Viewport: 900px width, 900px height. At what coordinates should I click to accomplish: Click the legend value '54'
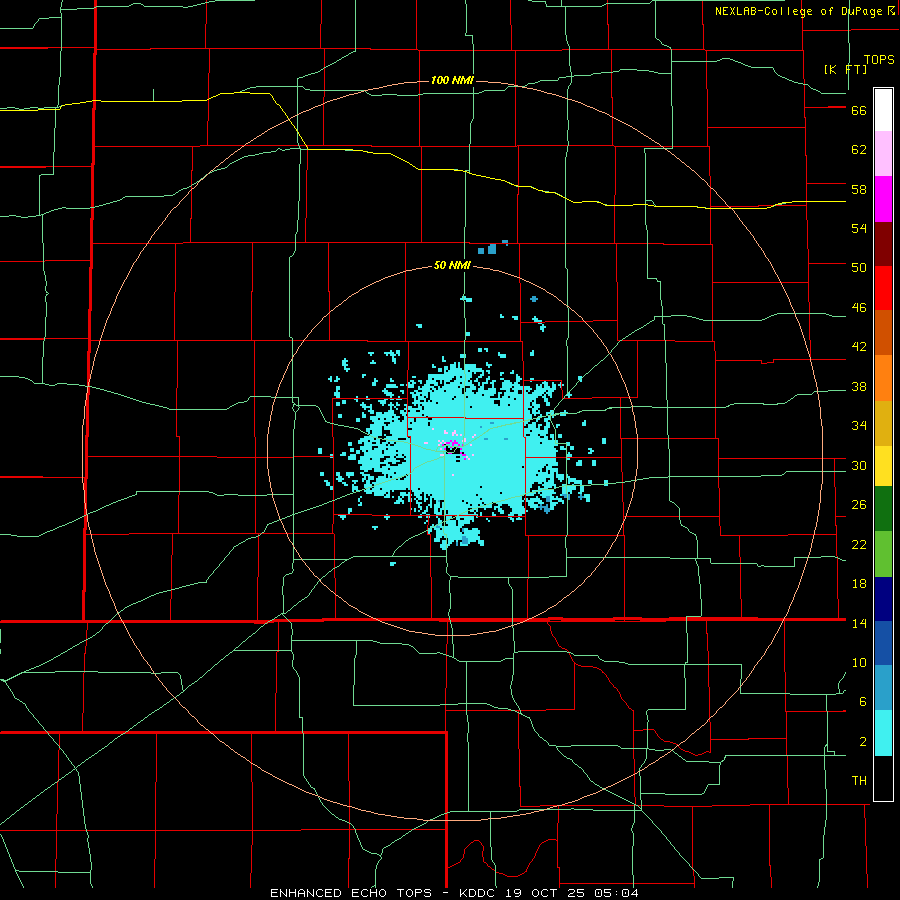(859, 228)
